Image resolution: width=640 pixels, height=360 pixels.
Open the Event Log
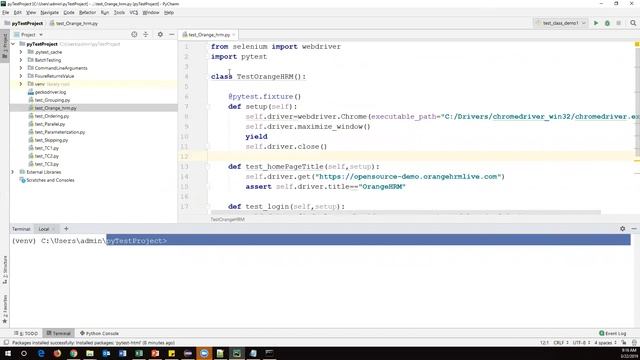coord(612,333)
